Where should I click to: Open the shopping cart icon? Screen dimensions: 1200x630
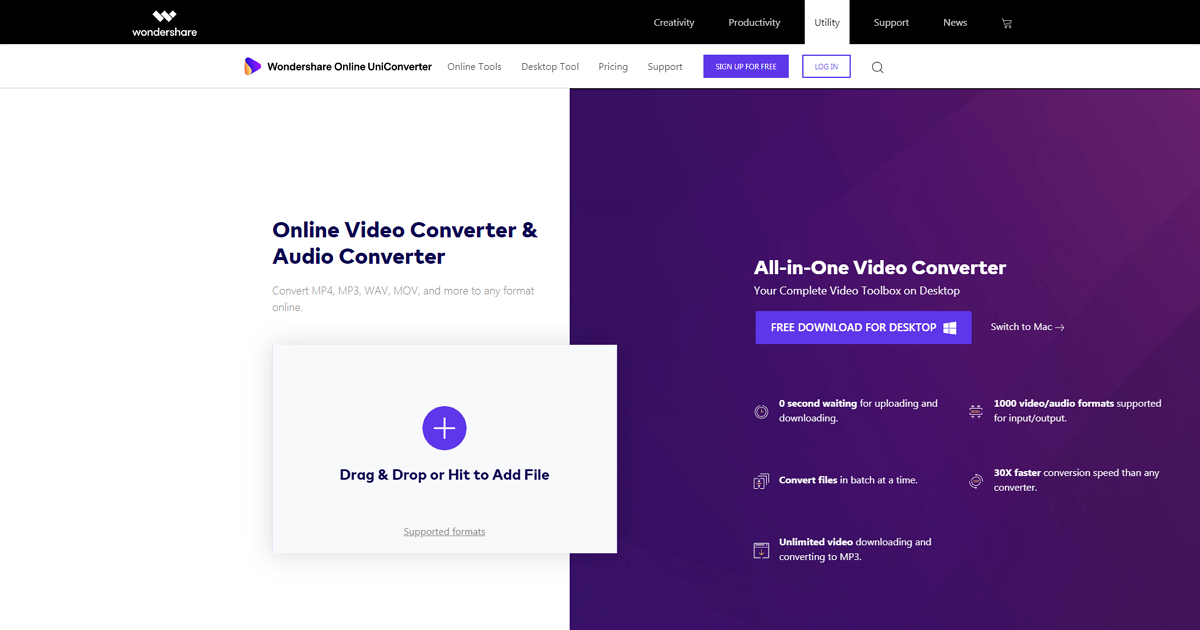pyautogui.click(x=1007, y=23)
